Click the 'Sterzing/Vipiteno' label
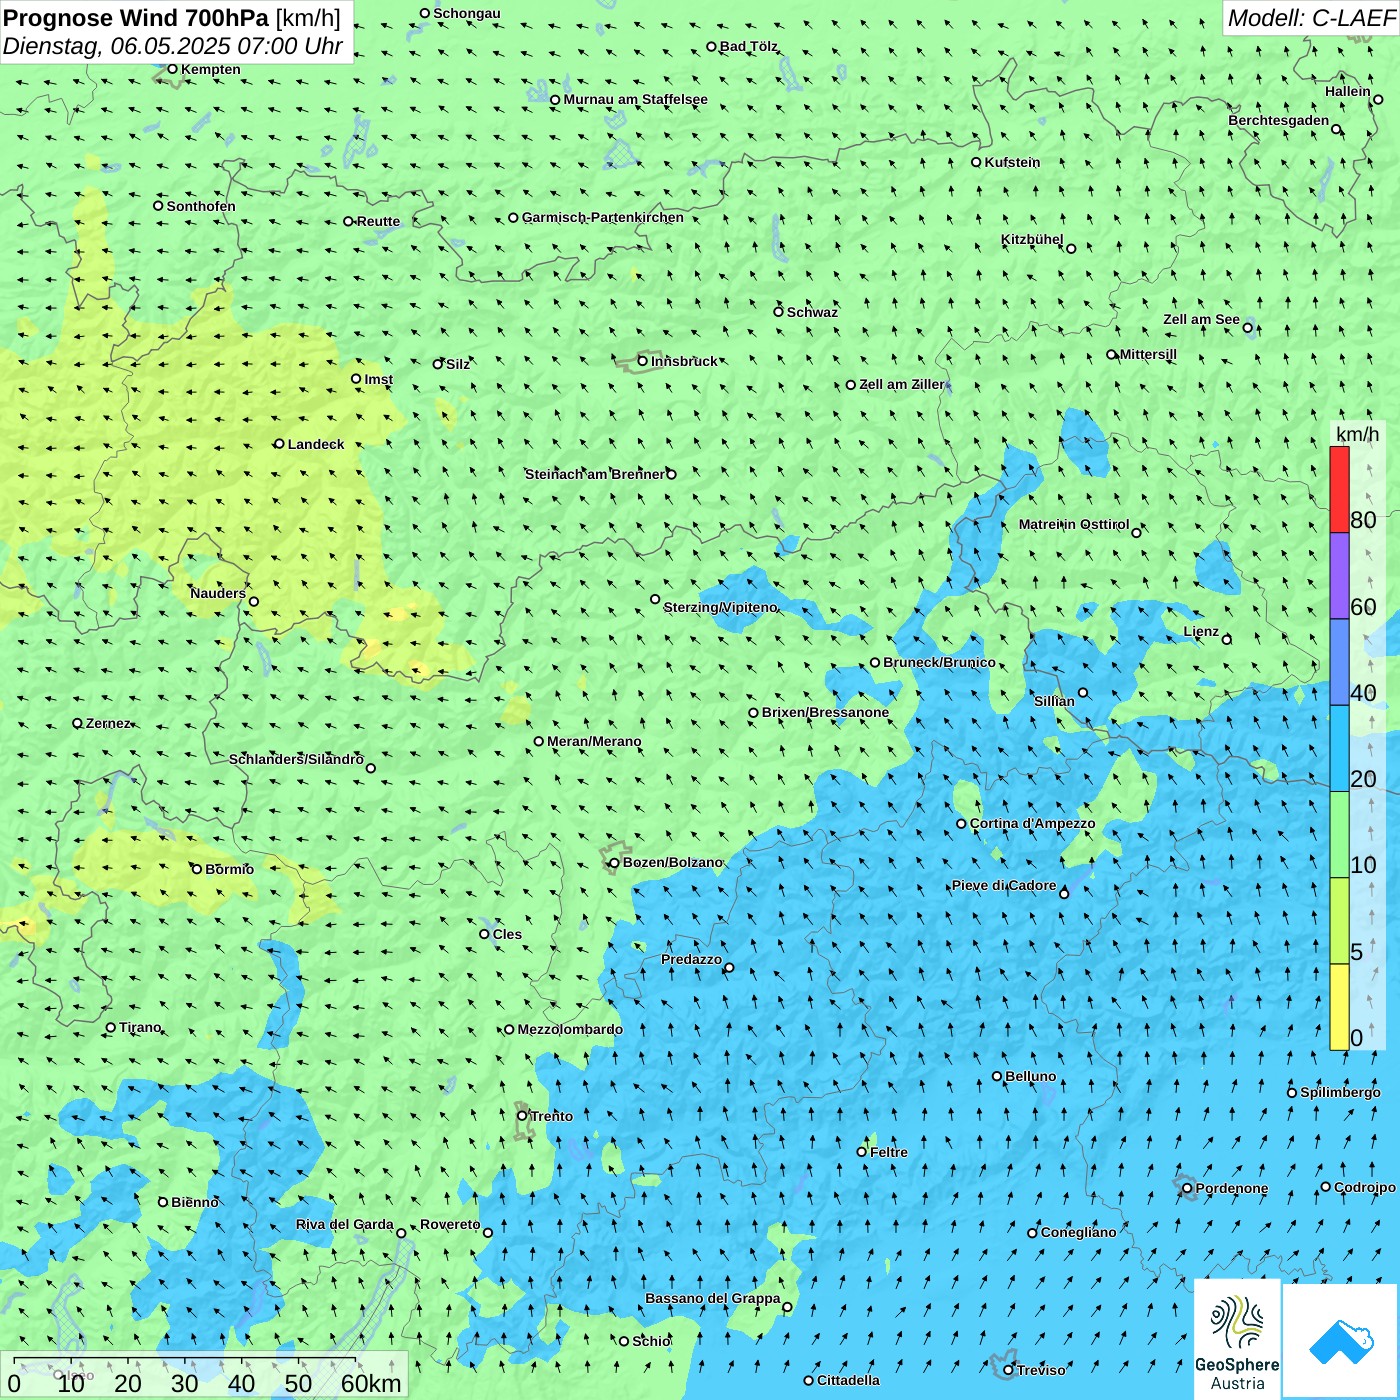This screenshot has width=1400, height=1400. [720, 607]
